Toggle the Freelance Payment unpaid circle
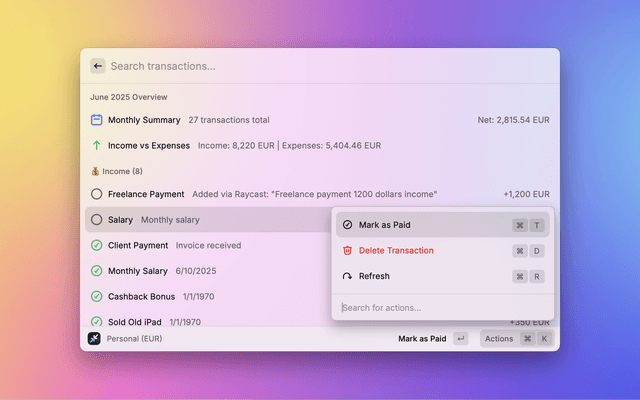The width and height of the screenshot is (640, 400). tap(97, 194)
